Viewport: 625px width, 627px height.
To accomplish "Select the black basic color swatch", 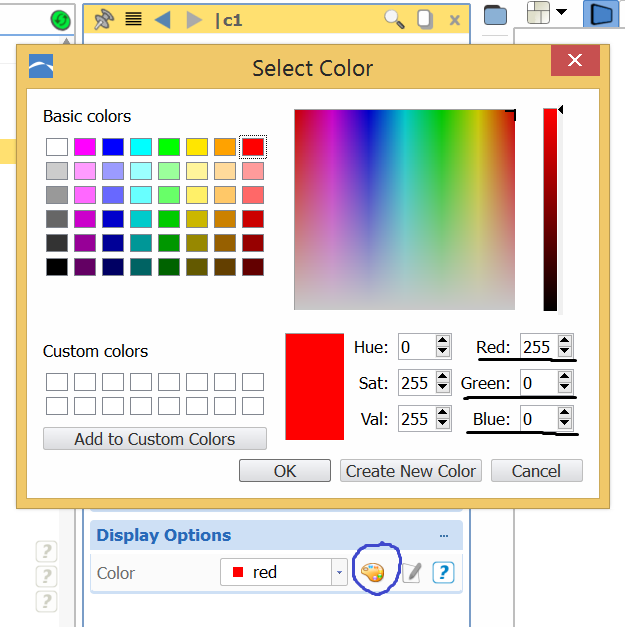I will (x=57, y=267).
